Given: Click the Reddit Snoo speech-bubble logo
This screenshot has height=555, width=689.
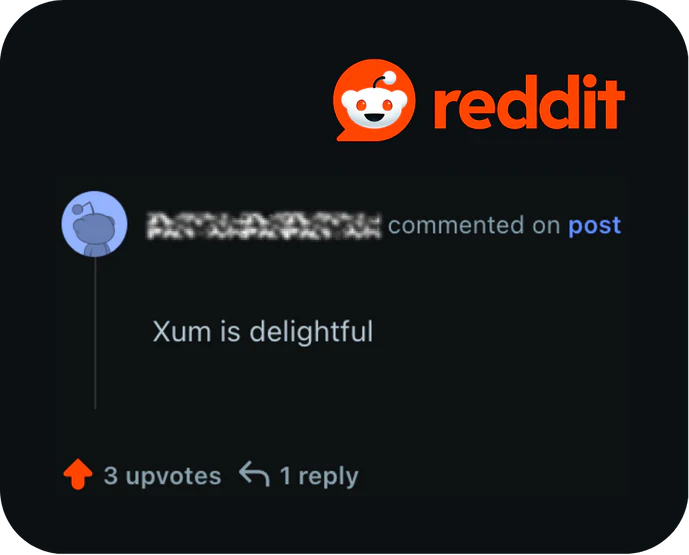Looking at the screenshot, I should coord(374,100).
